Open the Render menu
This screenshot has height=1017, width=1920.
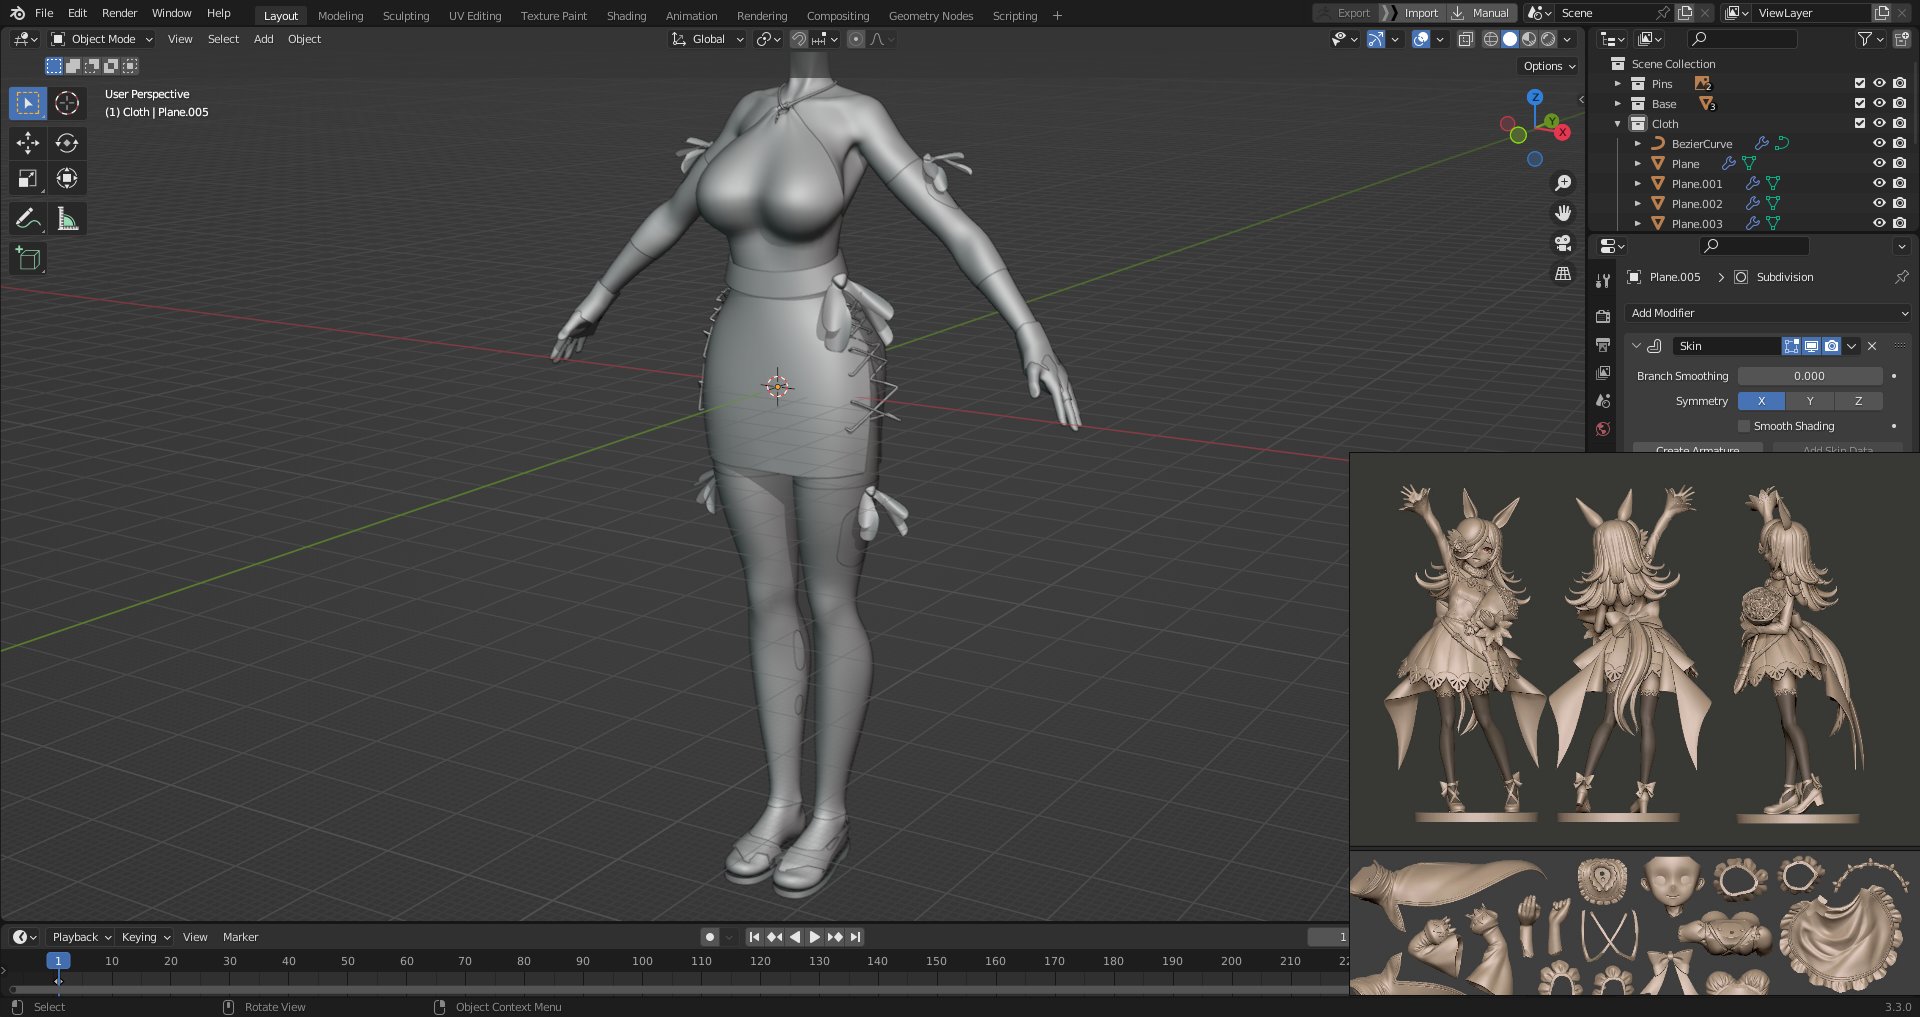pyautogui.click(x=119, y=13)
